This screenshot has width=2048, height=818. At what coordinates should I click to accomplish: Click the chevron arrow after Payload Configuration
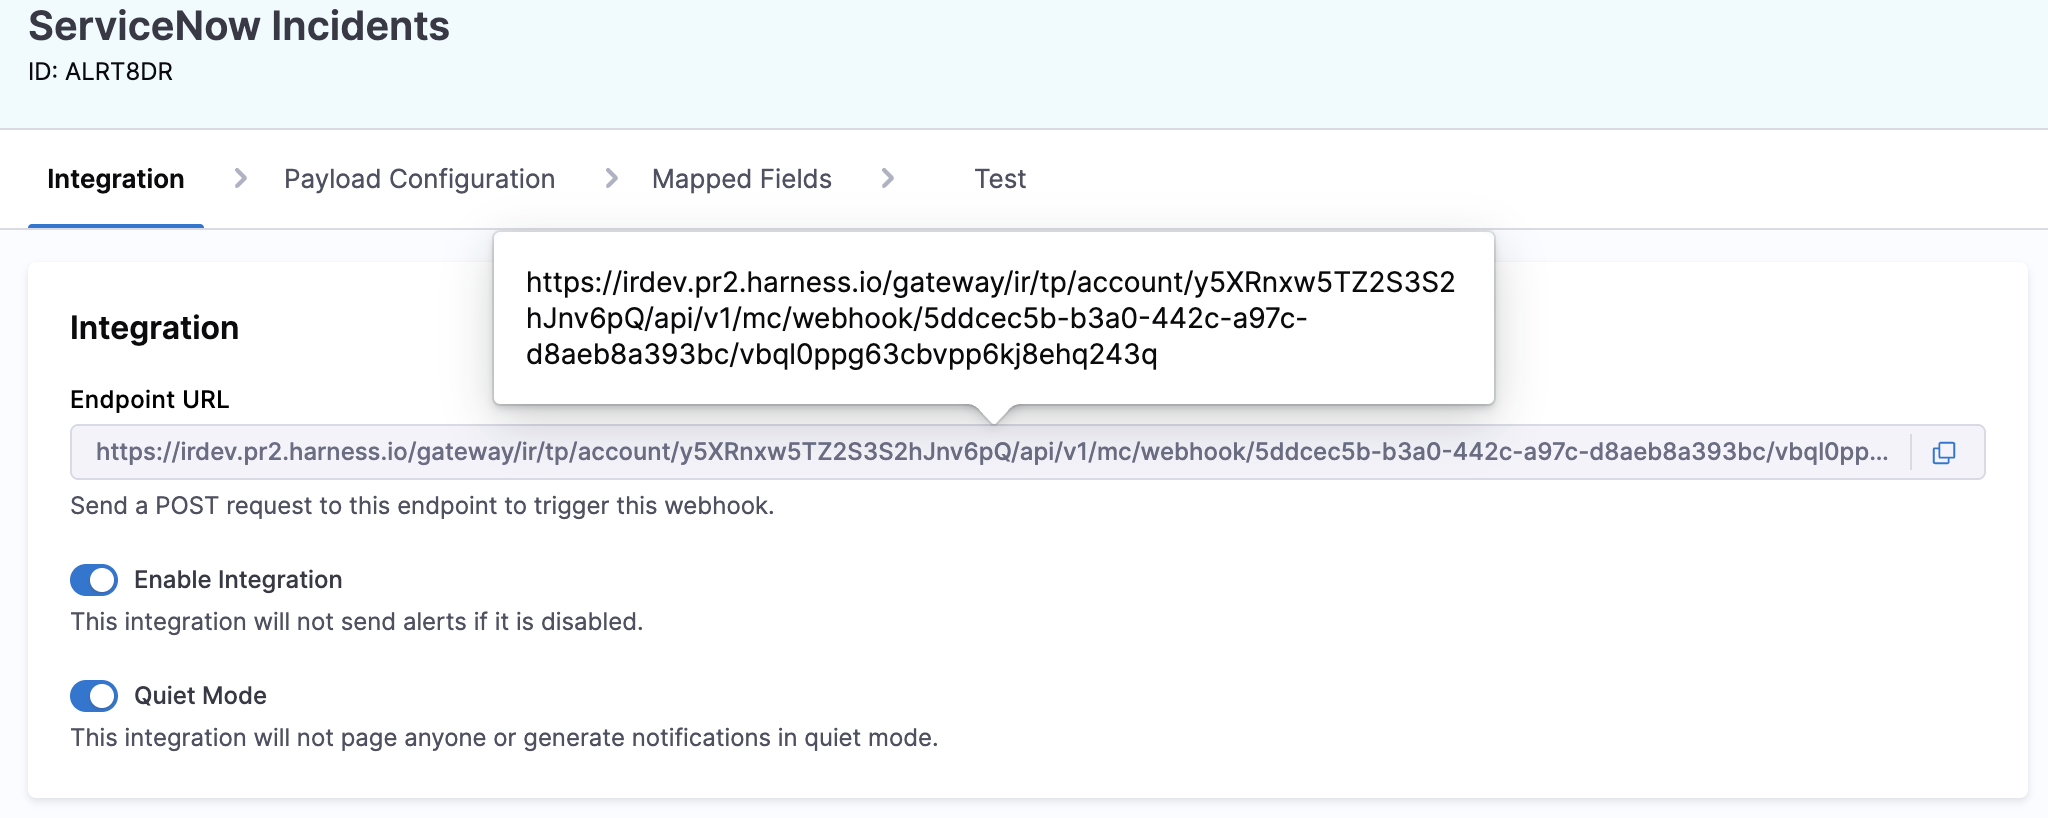point(611,179)
